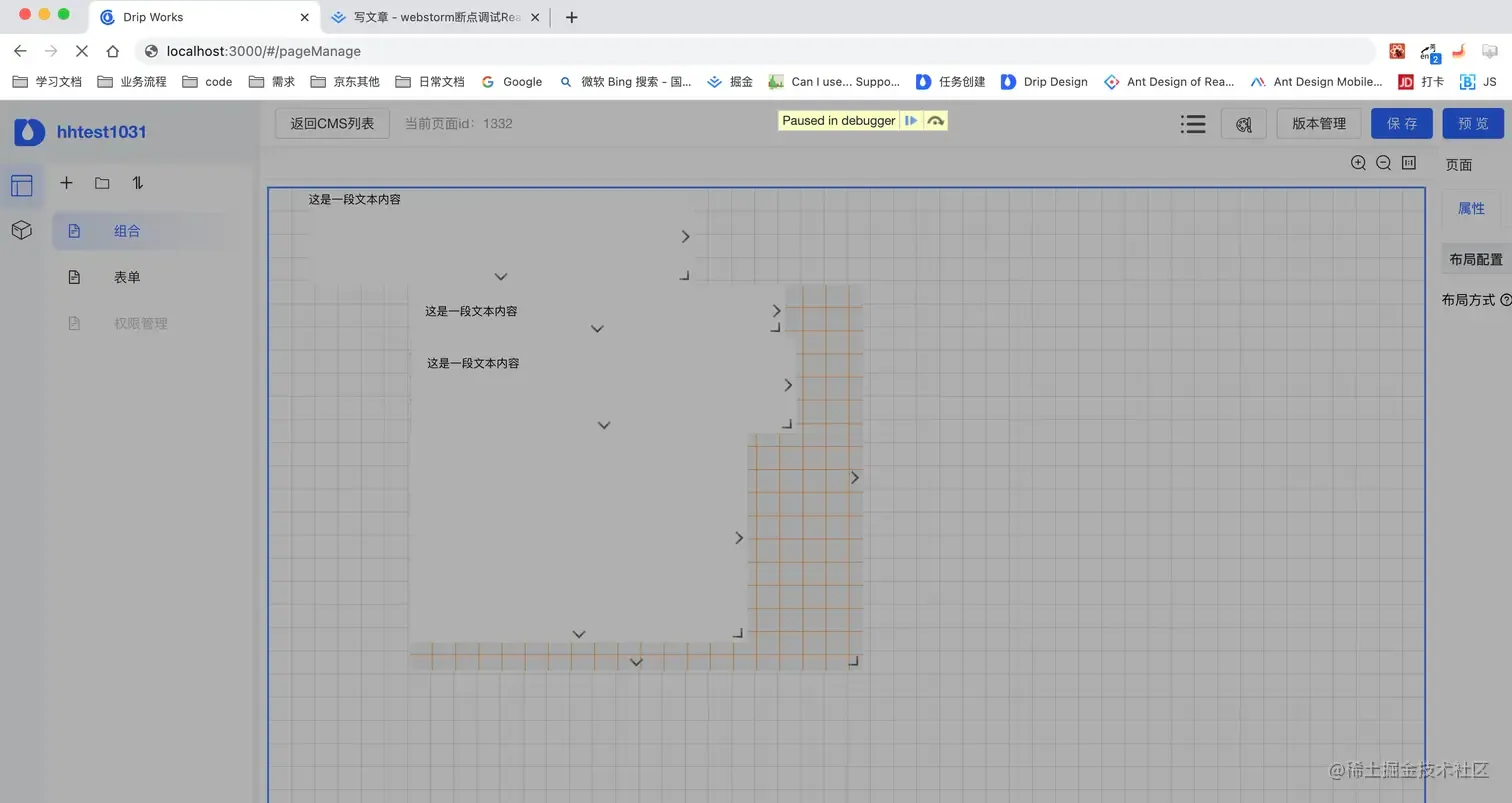Click the 当前页面id: 1332 label

458,124
